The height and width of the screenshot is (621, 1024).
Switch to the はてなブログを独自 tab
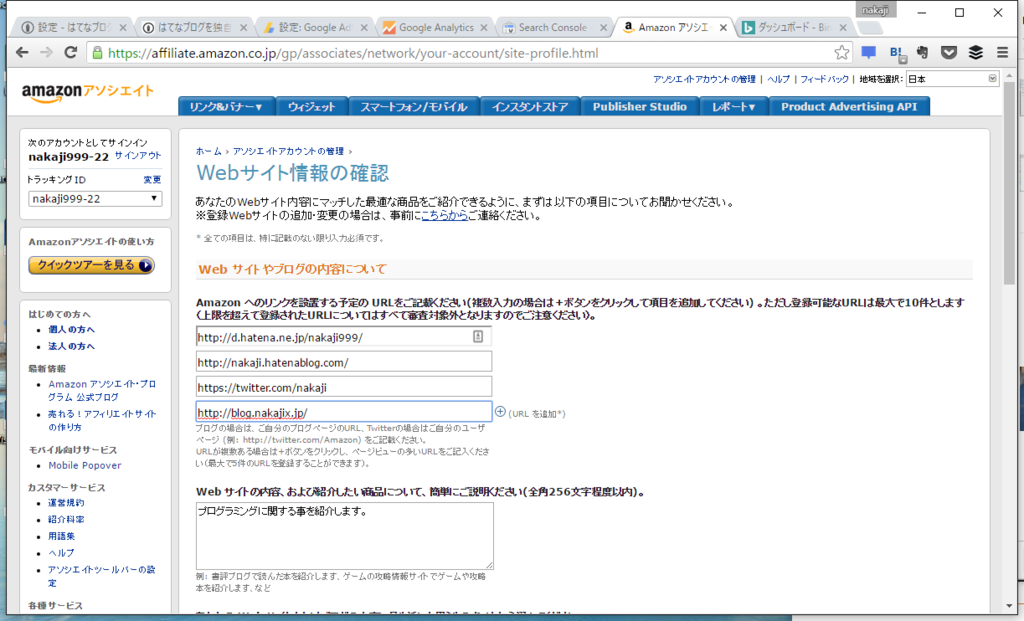(193, 27)
